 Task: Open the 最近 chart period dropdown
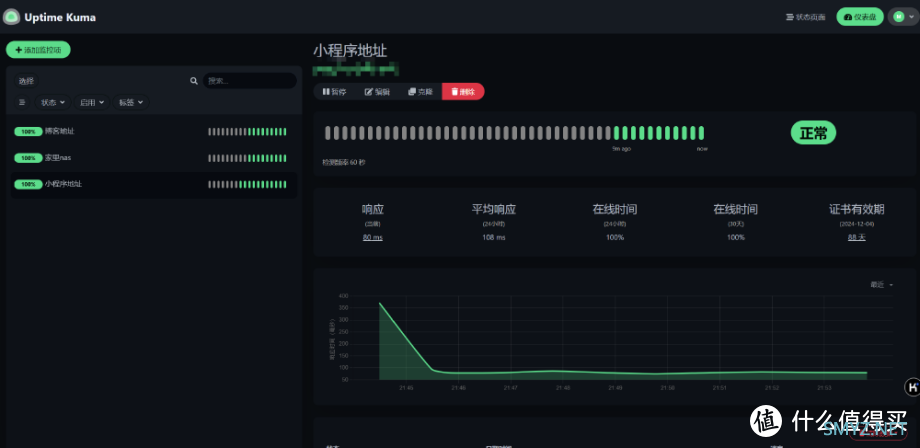point(882,285)
